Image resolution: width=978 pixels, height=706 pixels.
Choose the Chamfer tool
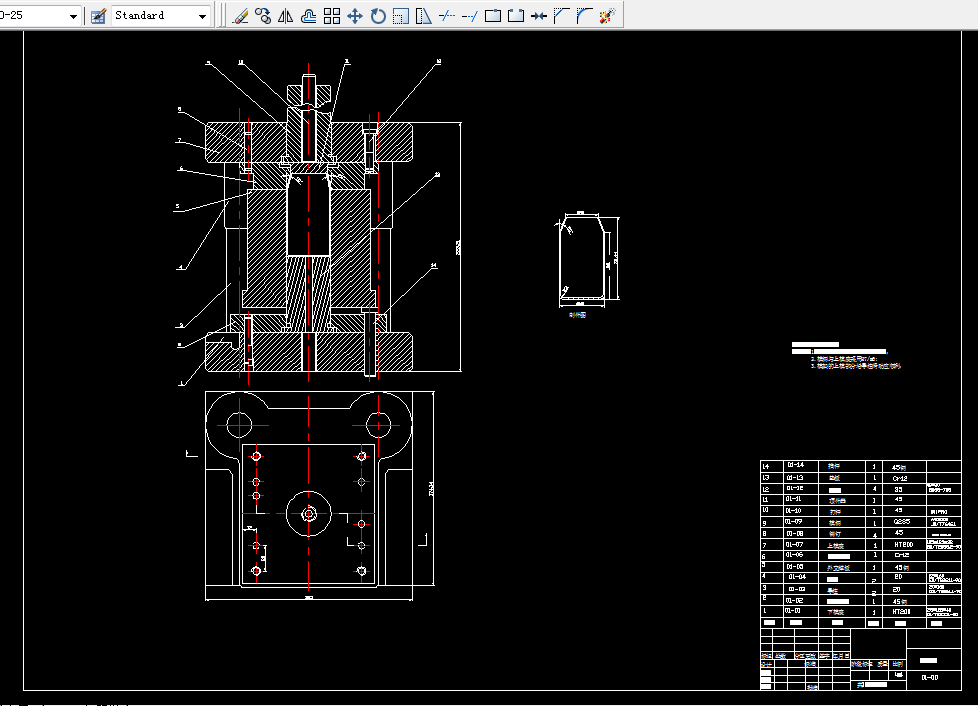[x=561, y=16]
